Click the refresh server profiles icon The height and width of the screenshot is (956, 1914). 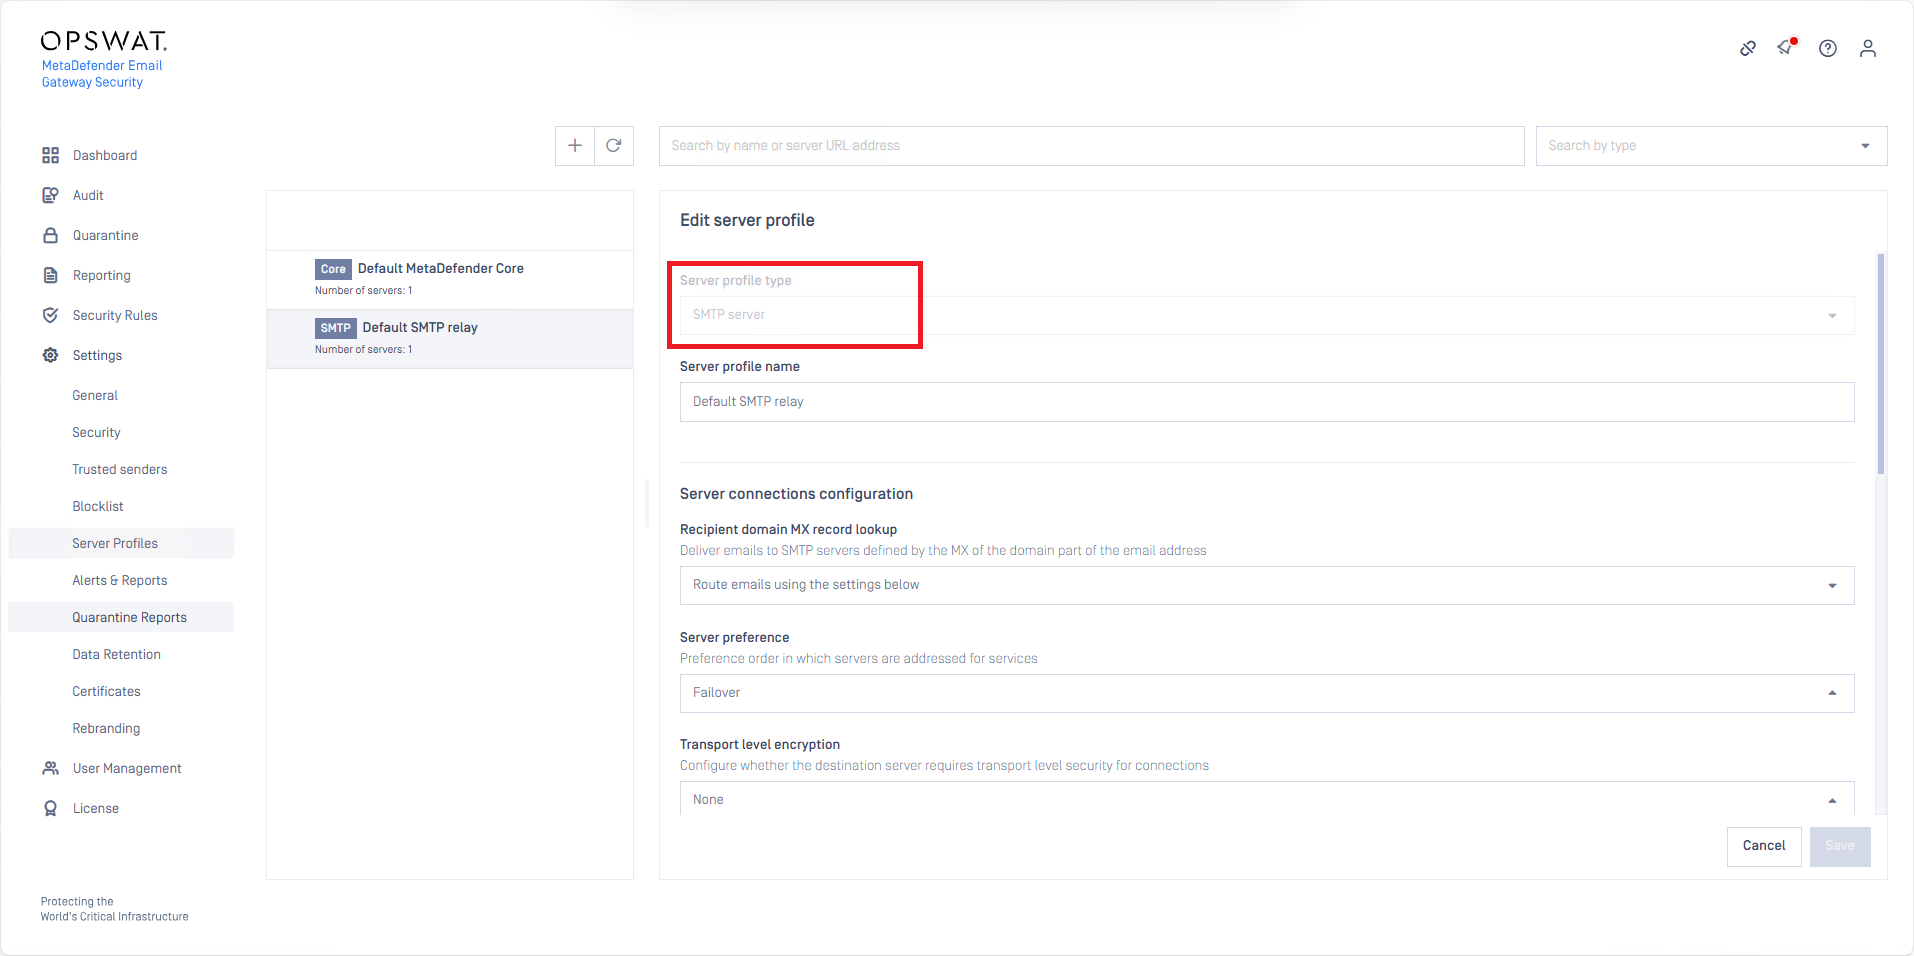point(614,146)
